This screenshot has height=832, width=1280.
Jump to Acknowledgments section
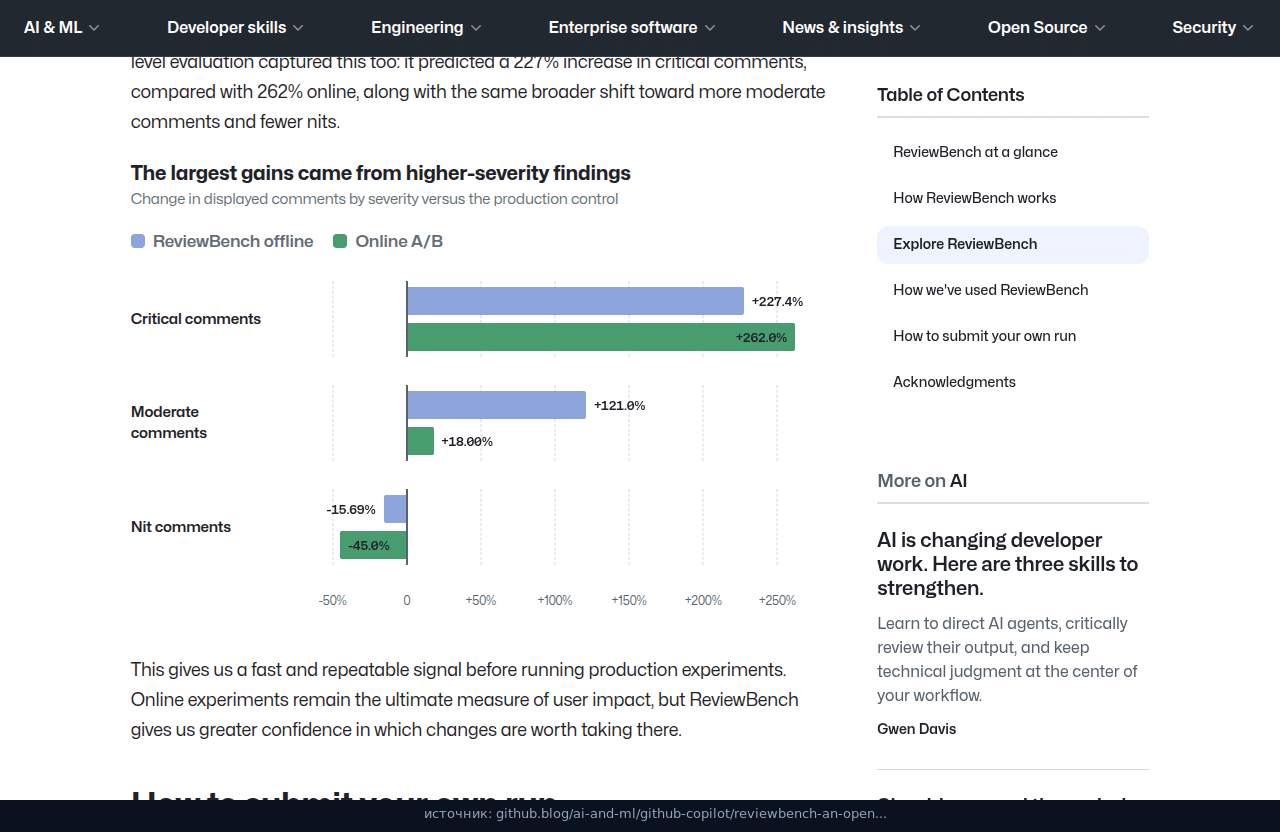point(954,382)
